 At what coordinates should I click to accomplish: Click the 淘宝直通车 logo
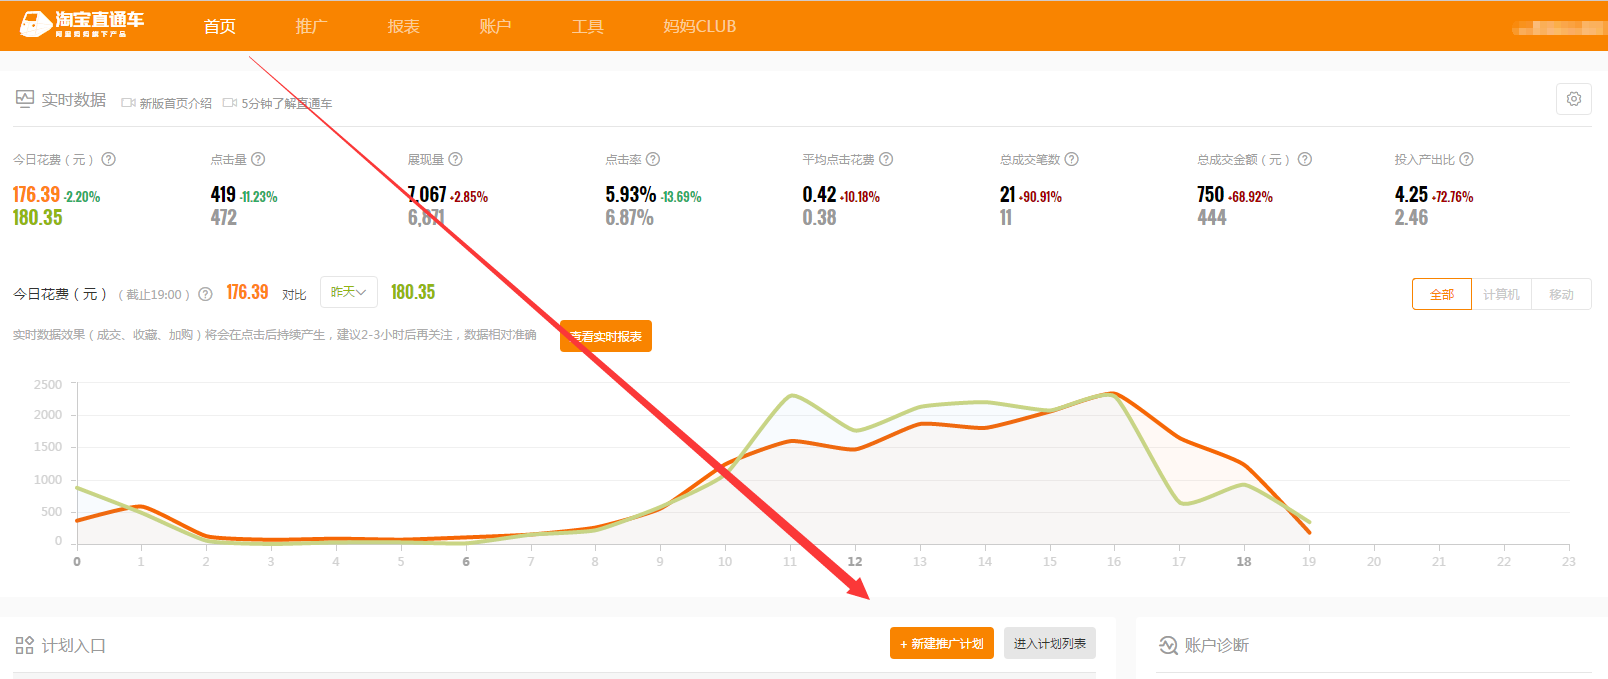(83, 25)
